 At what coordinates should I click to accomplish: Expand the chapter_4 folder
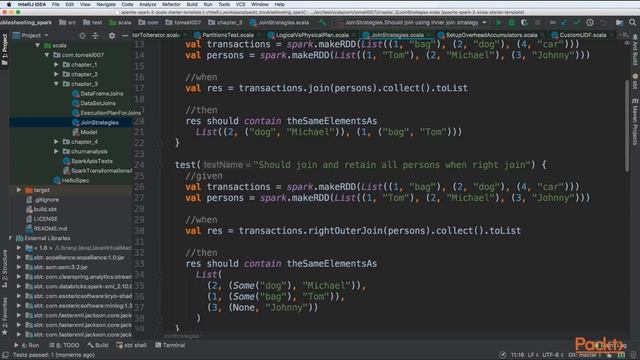[56, 142]
